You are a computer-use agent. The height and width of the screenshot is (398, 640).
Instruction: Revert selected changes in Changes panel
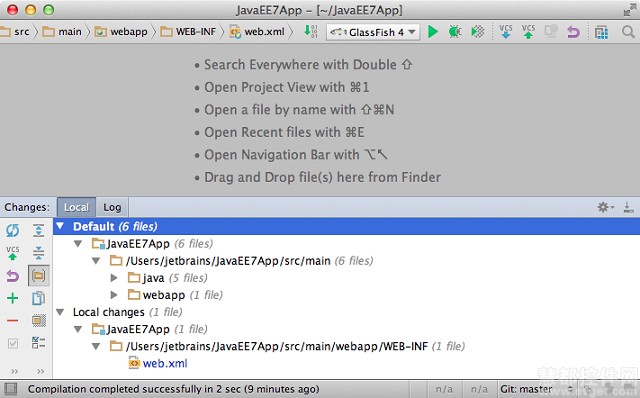[12, 276]
